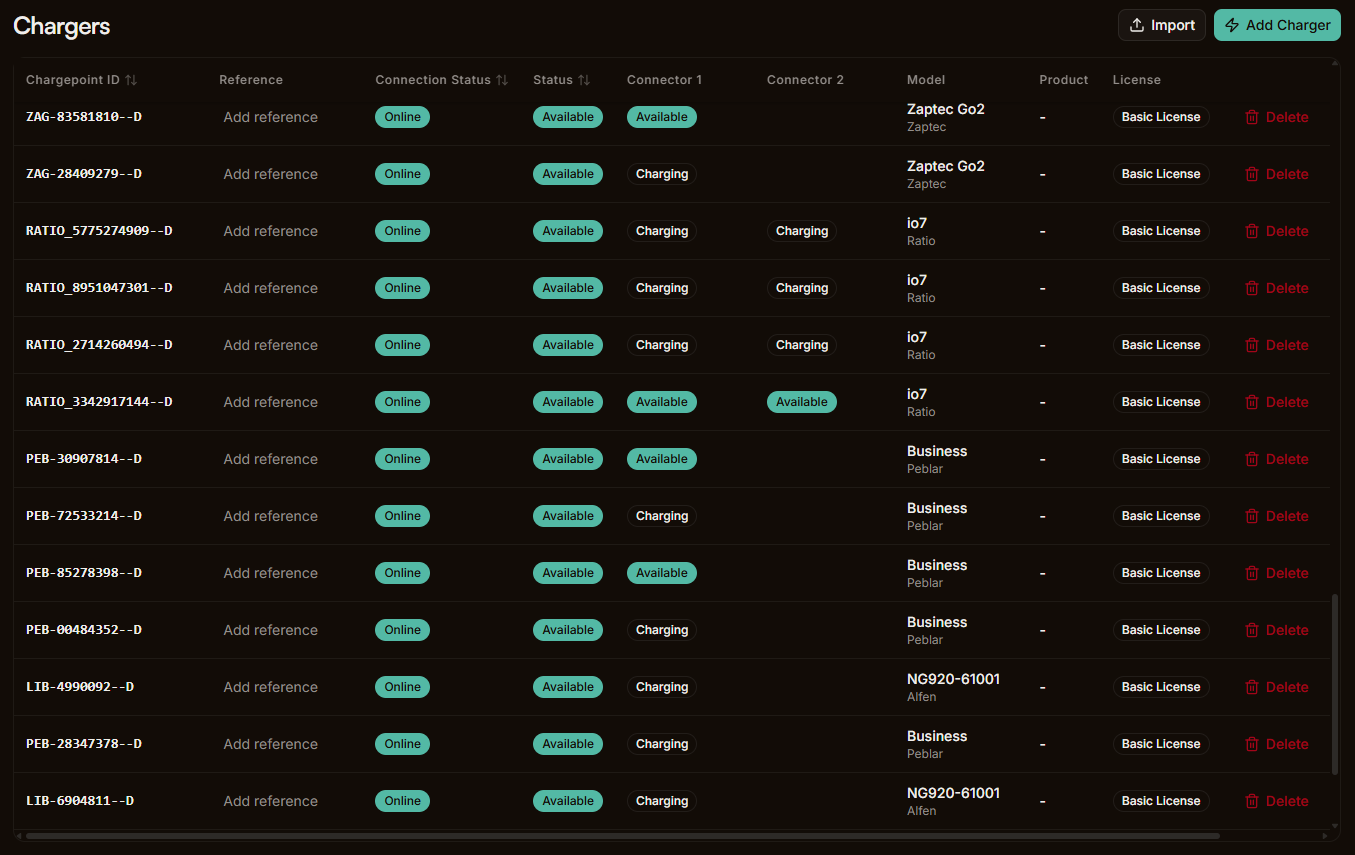Select the Model column header
This screenshot has height=855, width=1355.
[x=925, y=79]
